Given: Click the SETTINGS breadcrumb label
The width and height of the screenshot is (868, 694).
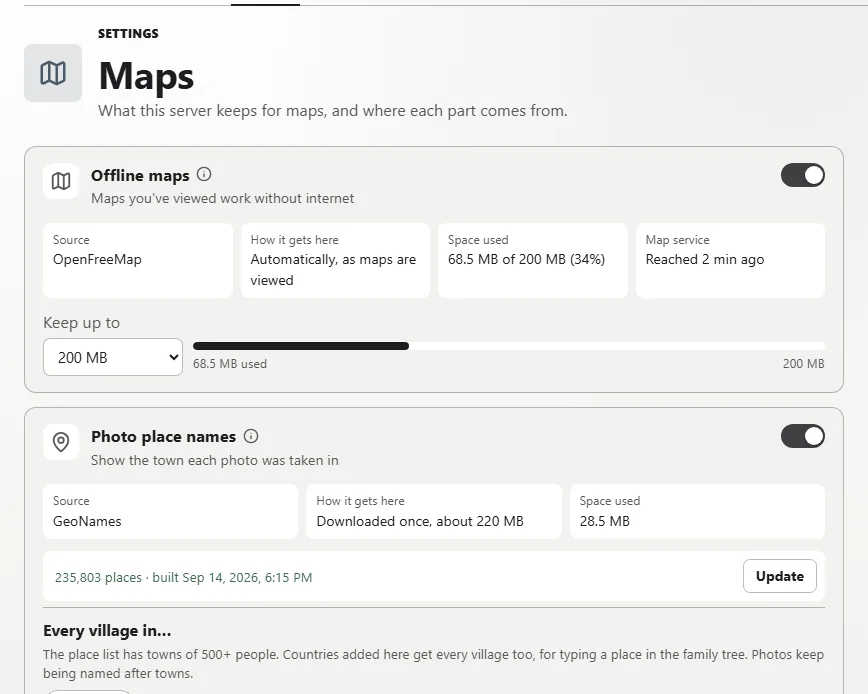Looking at the screenshot, I should [x=128, y=34].
